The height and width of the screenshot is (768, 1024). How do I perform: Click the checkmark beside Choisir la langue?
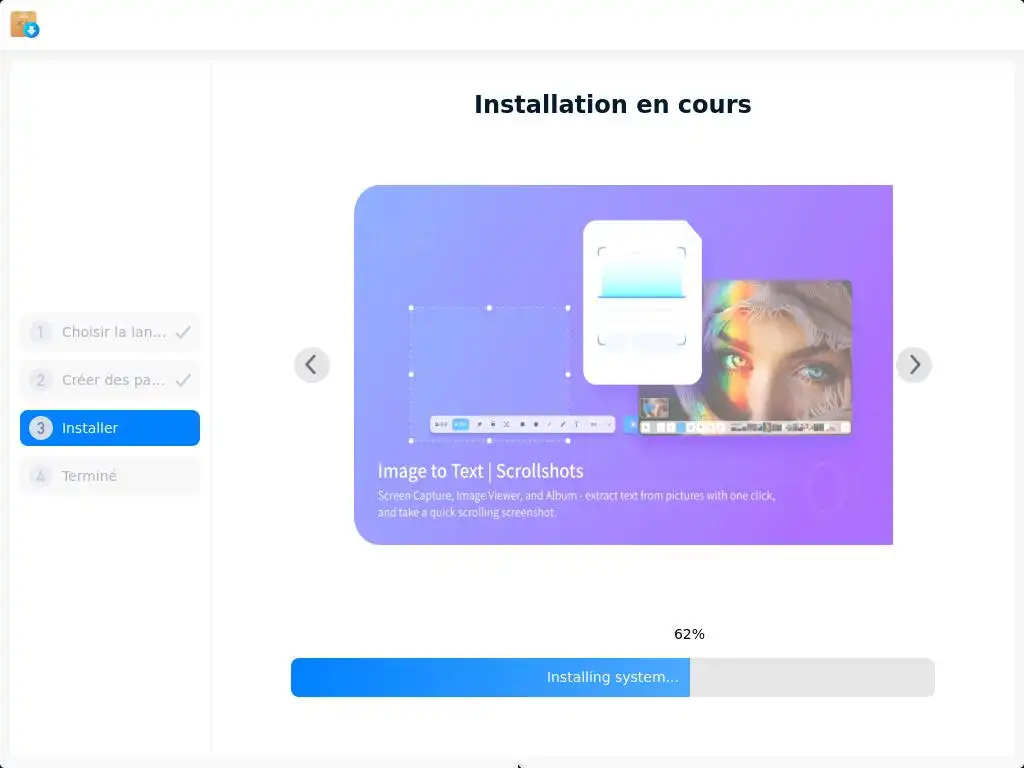[184, 332]
